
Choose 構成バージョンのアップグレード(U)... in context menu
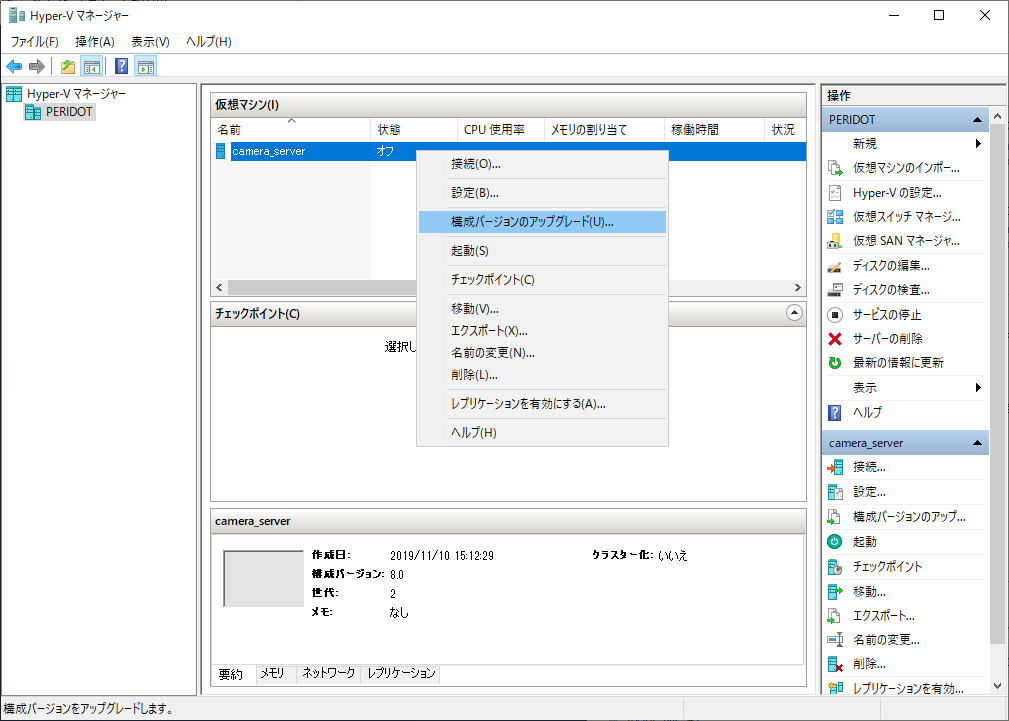click(542, 222)
